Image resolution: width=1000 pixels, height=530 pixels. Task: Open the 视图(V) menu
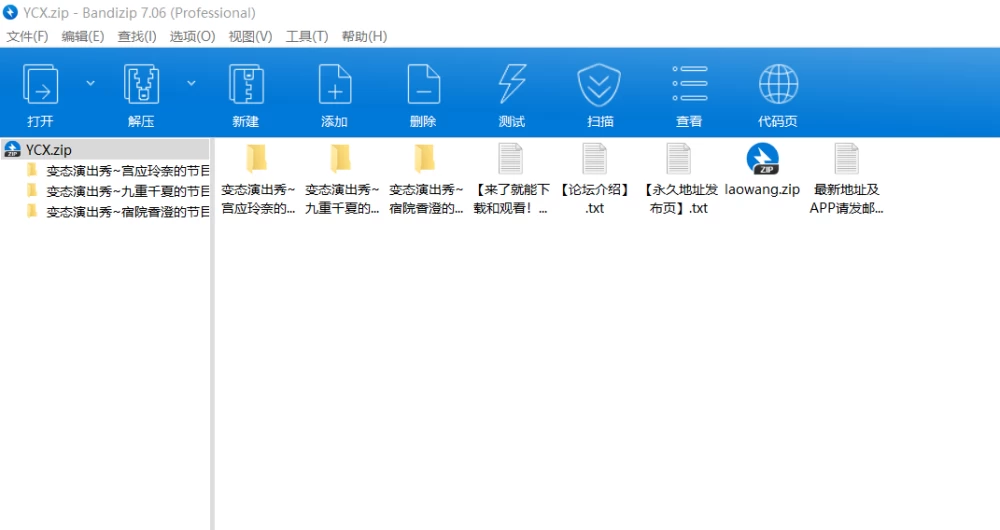251,36
